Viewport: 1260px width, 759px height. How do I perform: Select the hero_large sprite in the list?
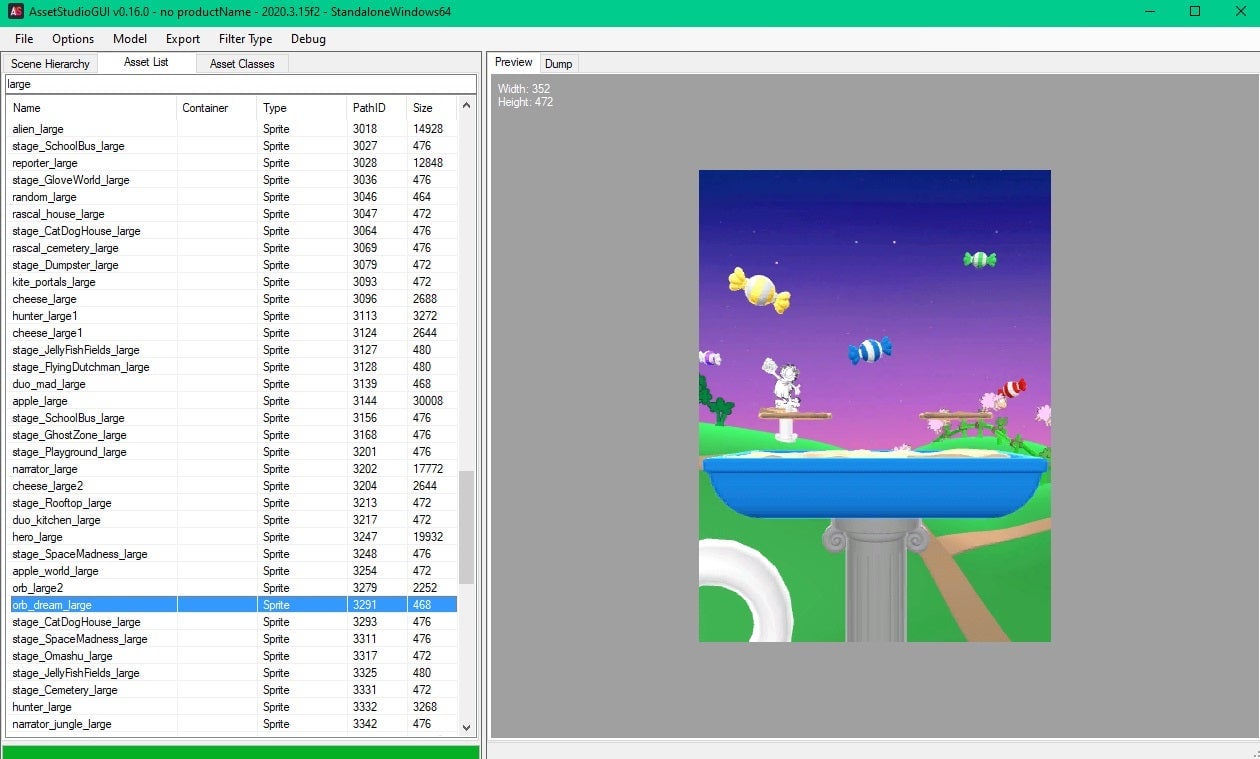[90, 537]
